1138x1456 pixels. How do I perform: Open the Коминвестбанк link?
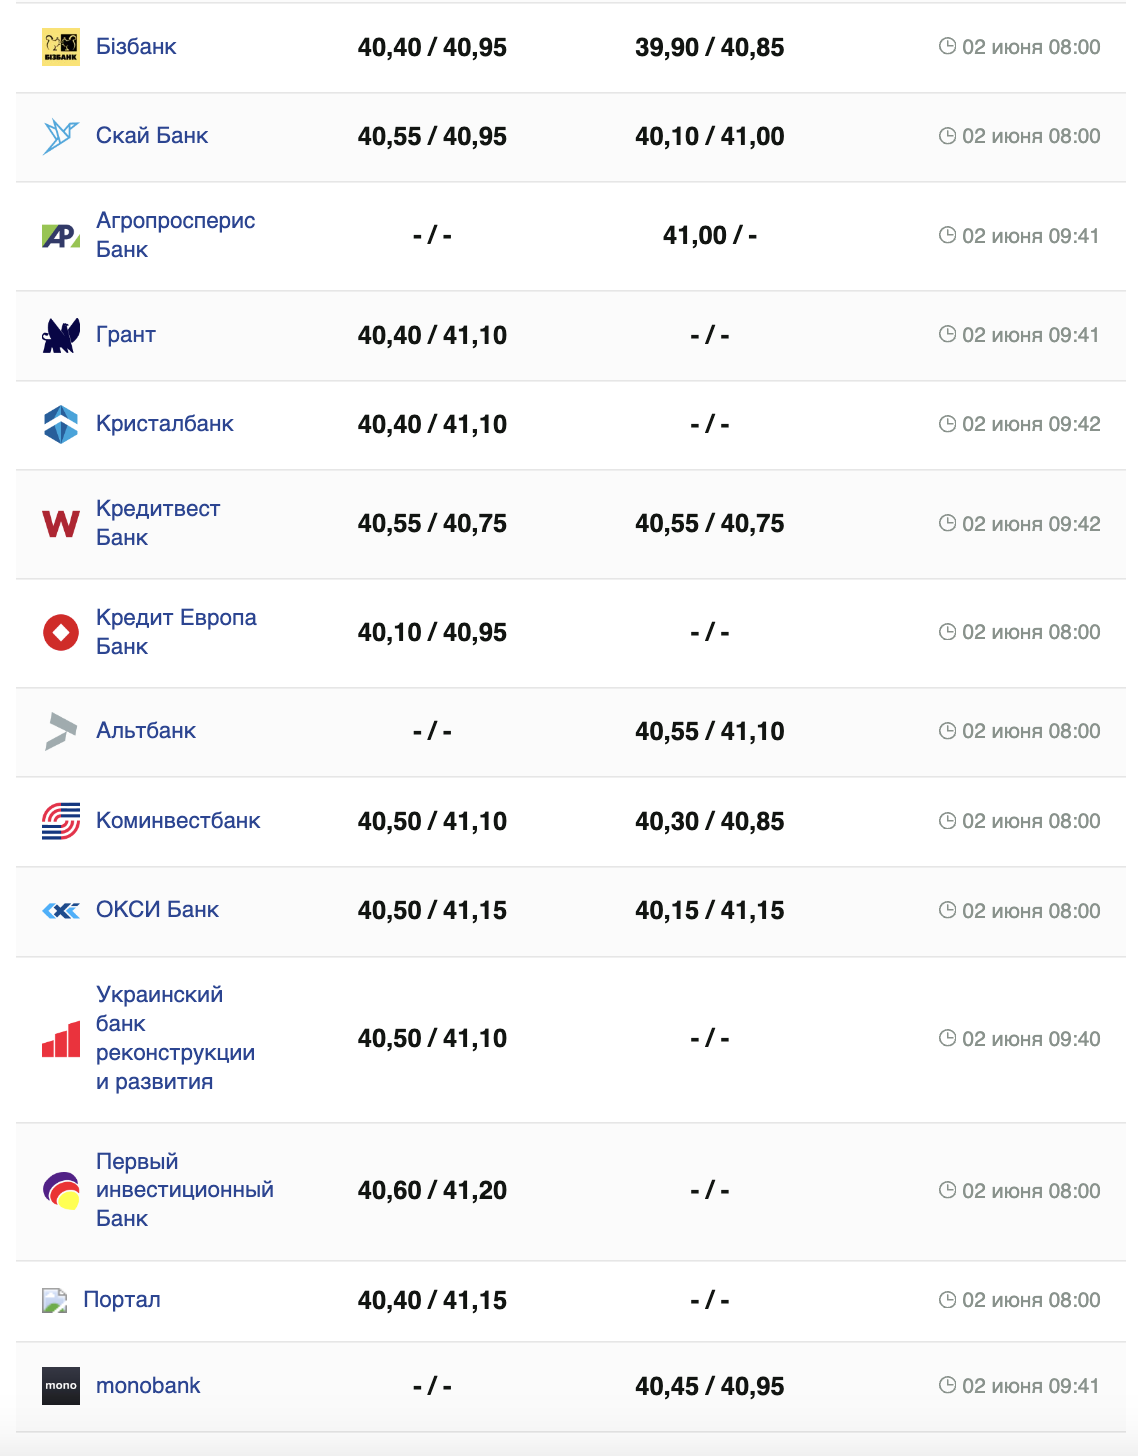coord(178,821)
